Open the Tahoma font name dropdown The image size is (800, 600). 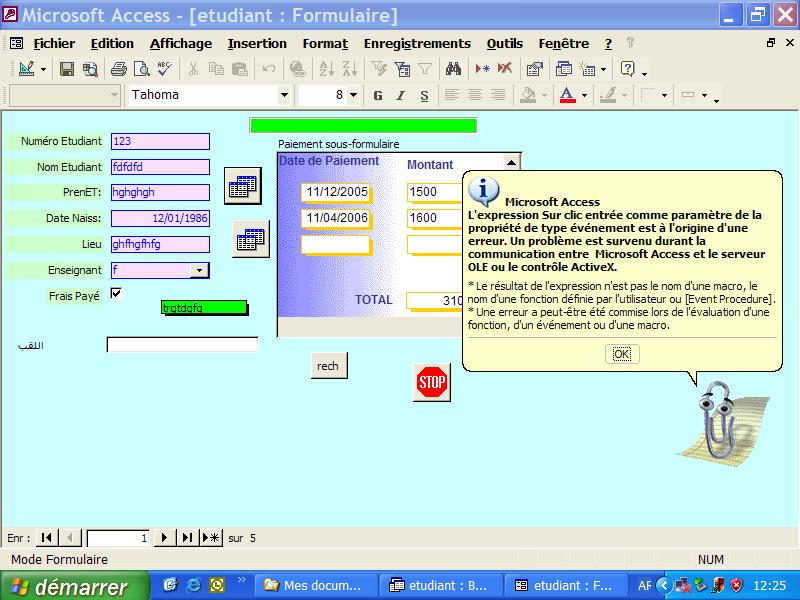click(284, 95)
